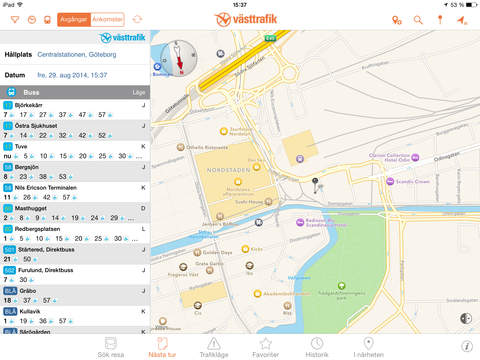Drop a pin using the pin icon
Screen dimensions: 480x360
[x=440, y=20]
